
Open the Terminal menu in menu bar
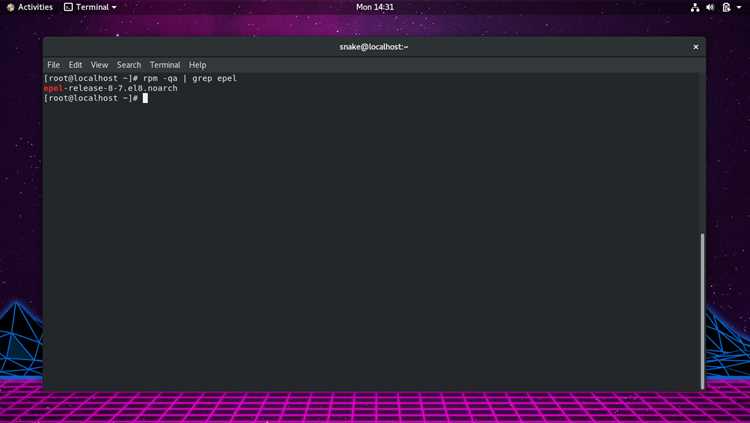tap(165, 65)
